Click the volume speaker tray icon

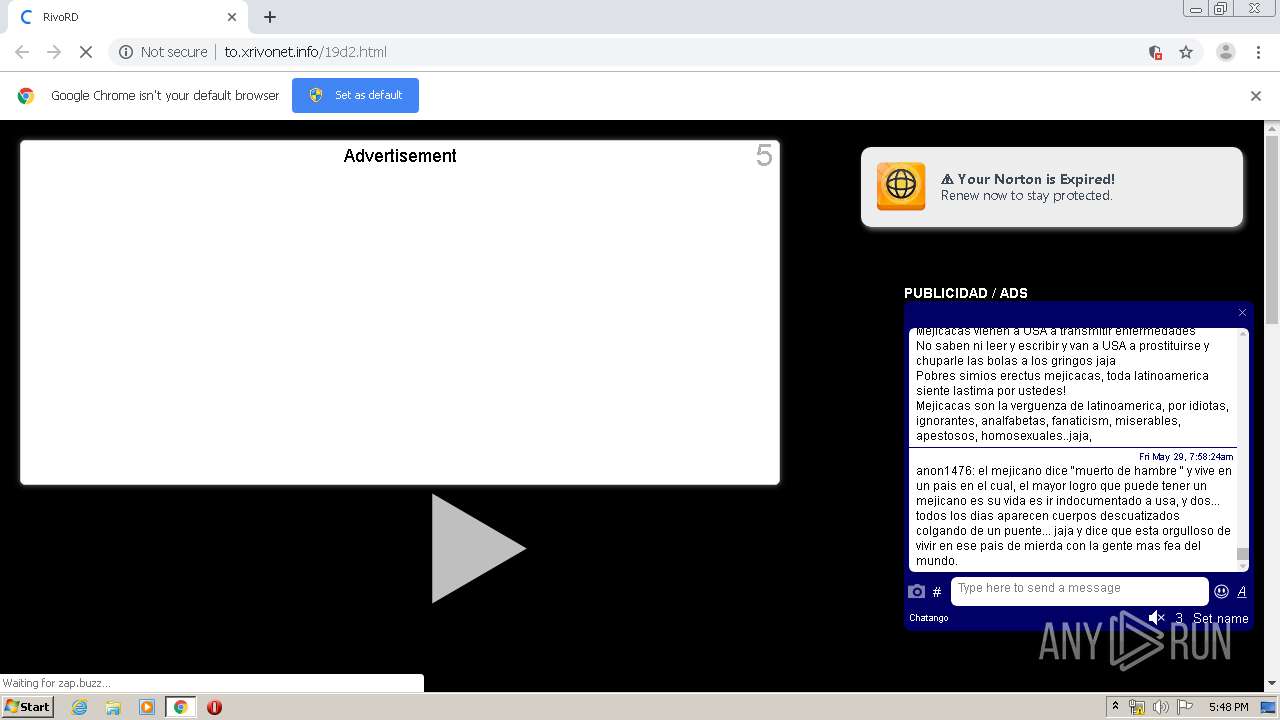coord(1161,707)
